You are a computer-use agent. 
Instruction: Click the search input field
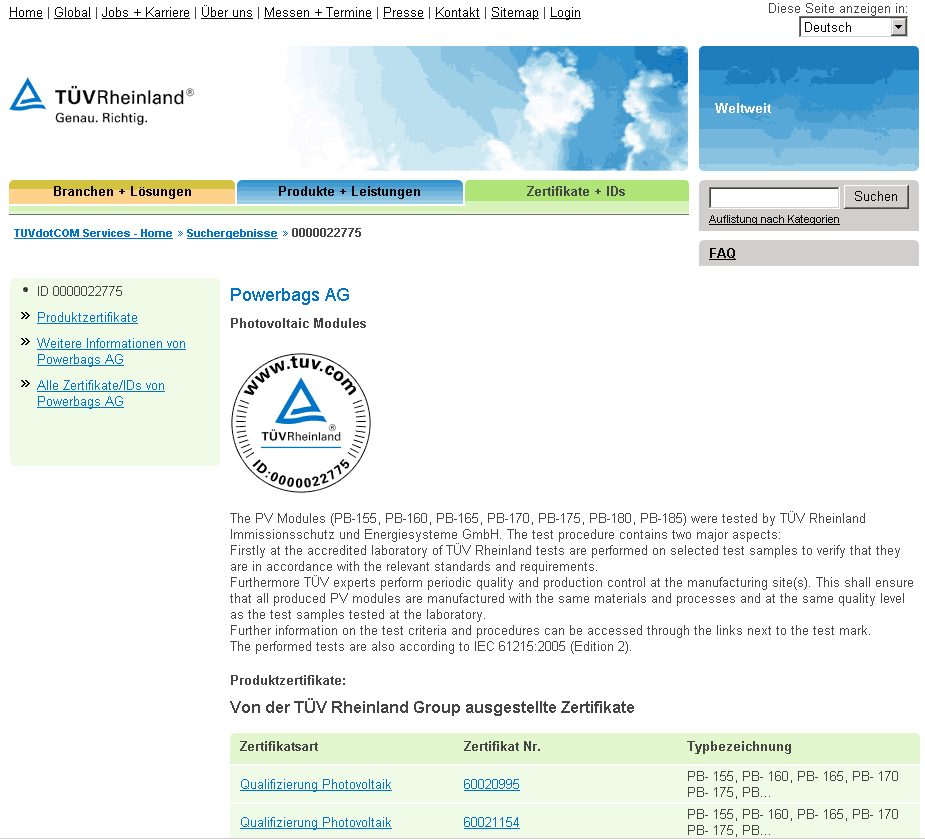(774, 197)
